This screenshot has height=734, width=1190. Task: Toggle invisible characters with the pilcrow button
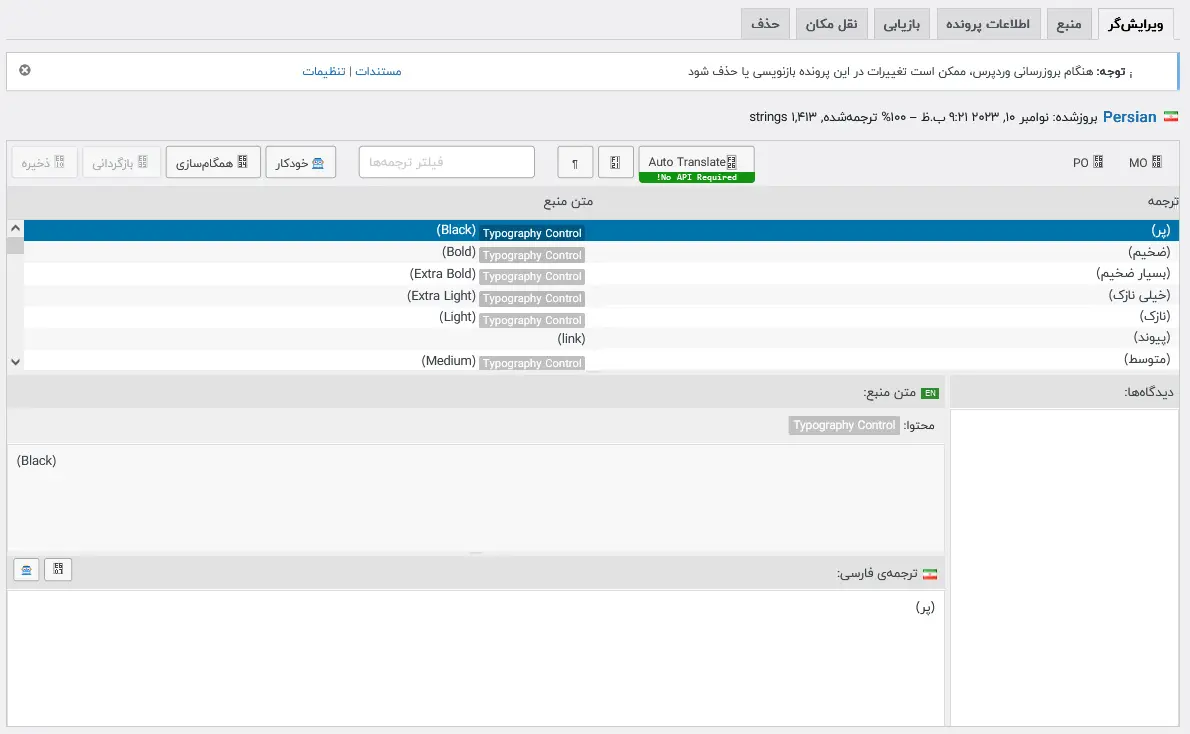pyautogui.click(x=575, y=162)
